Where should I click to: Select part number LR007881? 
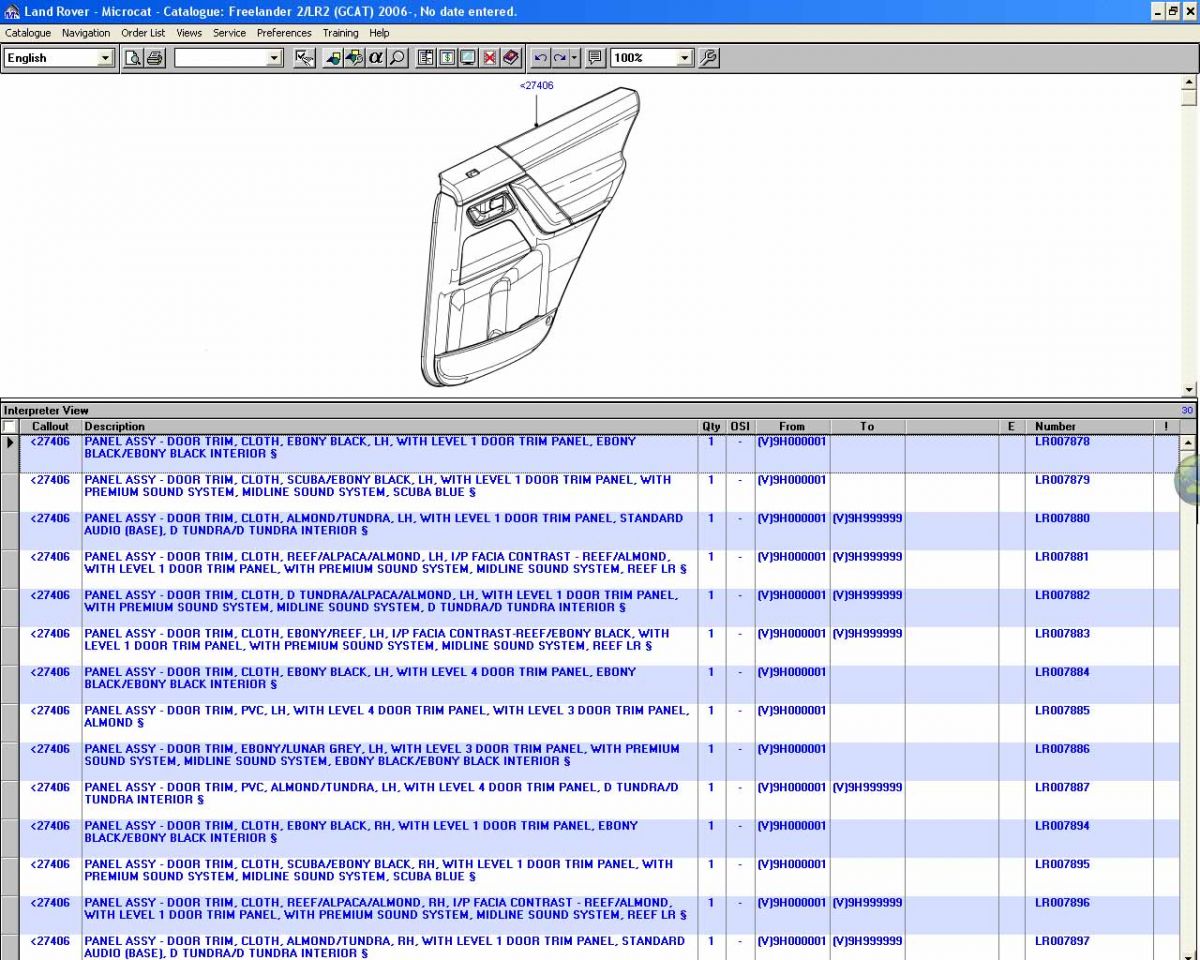(1062, 557)
